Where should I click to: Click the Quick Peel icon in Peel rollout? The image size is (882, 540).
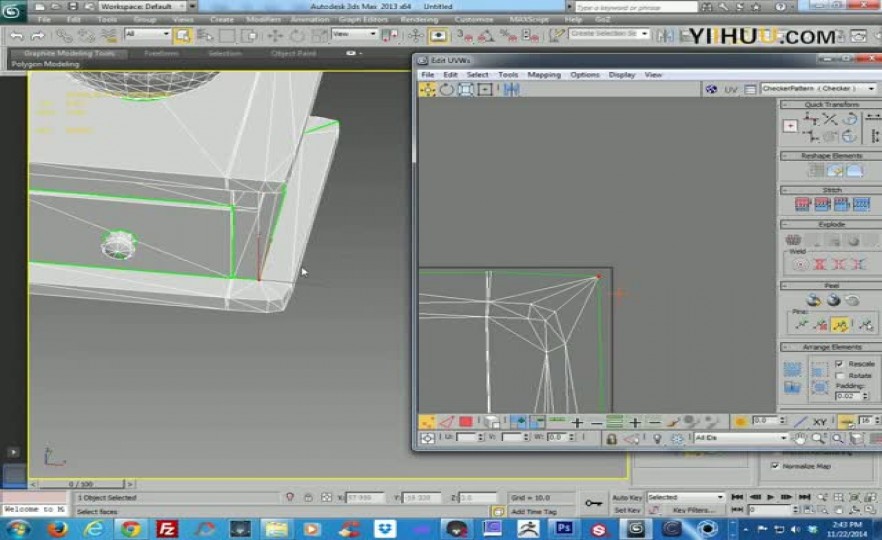click(813, 300)
